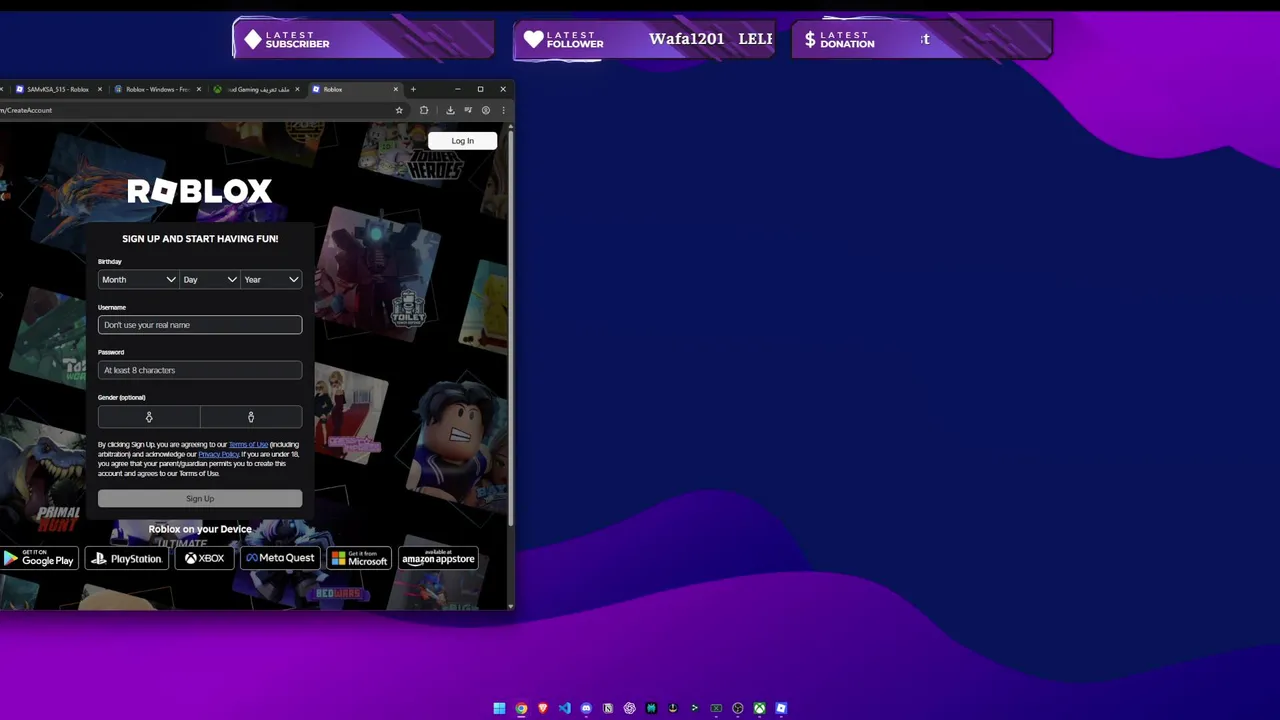Bookmark this page with the star icon
Image resolution: width=1280 pixels, height=720 pixels.
(x=399, y=110)
